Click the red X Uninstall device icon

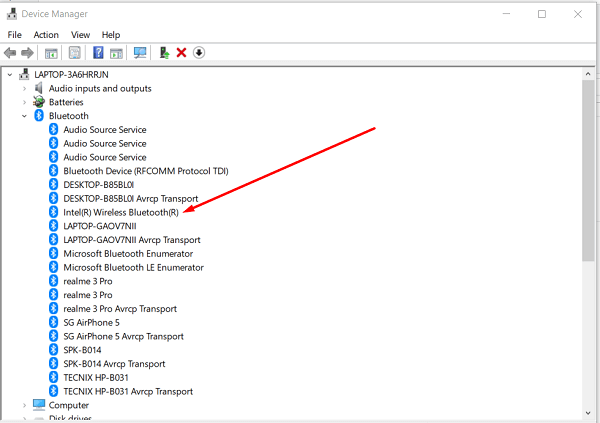click(181, 52)
